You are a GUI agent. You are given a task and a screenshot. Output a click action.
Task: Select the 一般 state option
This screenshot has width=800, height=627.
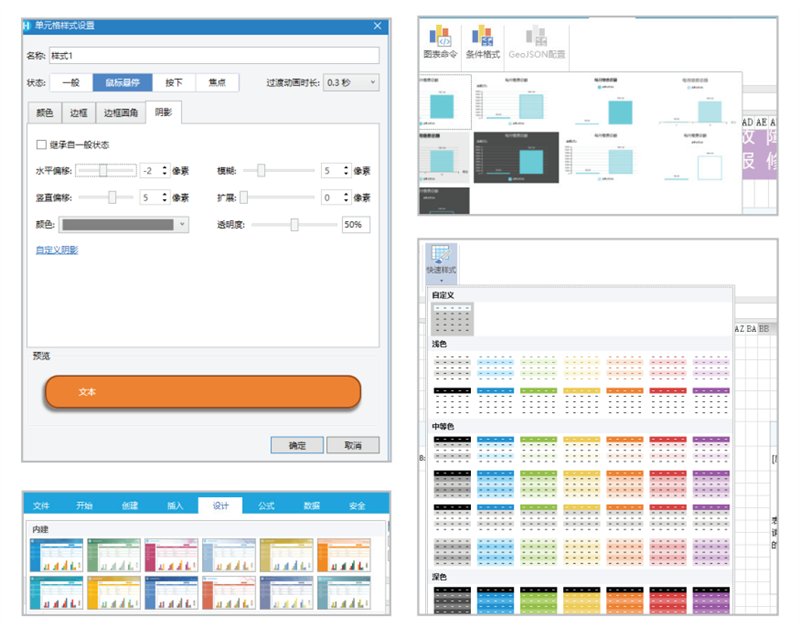[71, 82]
